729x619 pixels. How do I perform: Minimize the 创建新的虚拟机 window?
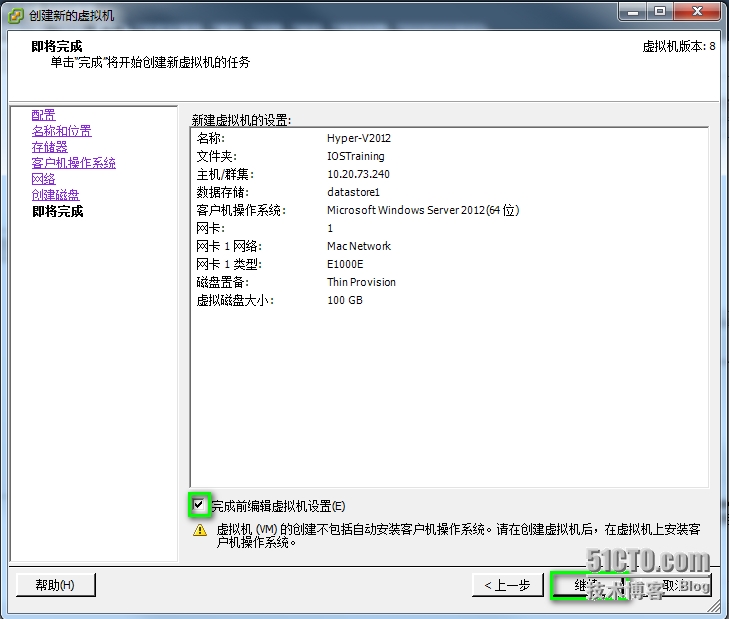coord(633,12)
